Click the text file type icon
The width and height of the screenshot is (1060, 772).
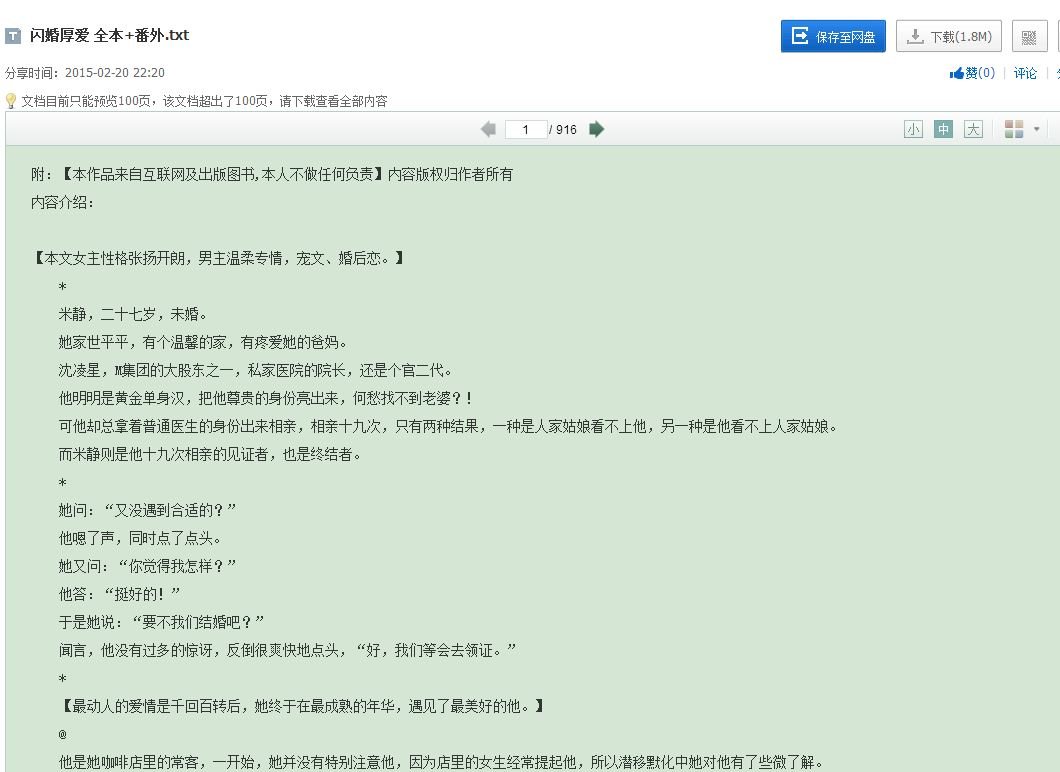(13, 36)
